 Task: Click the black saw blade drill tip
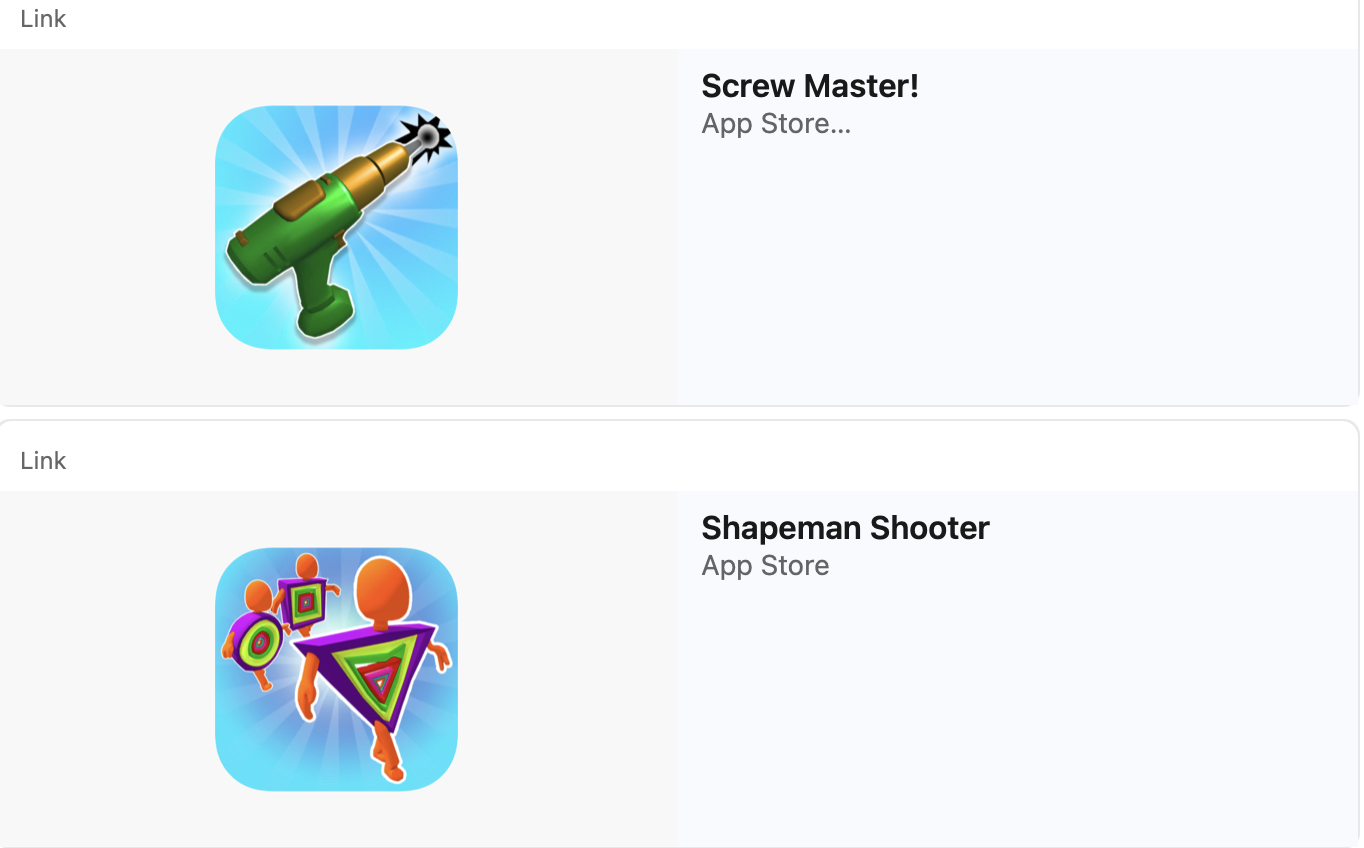click(428, 137)
